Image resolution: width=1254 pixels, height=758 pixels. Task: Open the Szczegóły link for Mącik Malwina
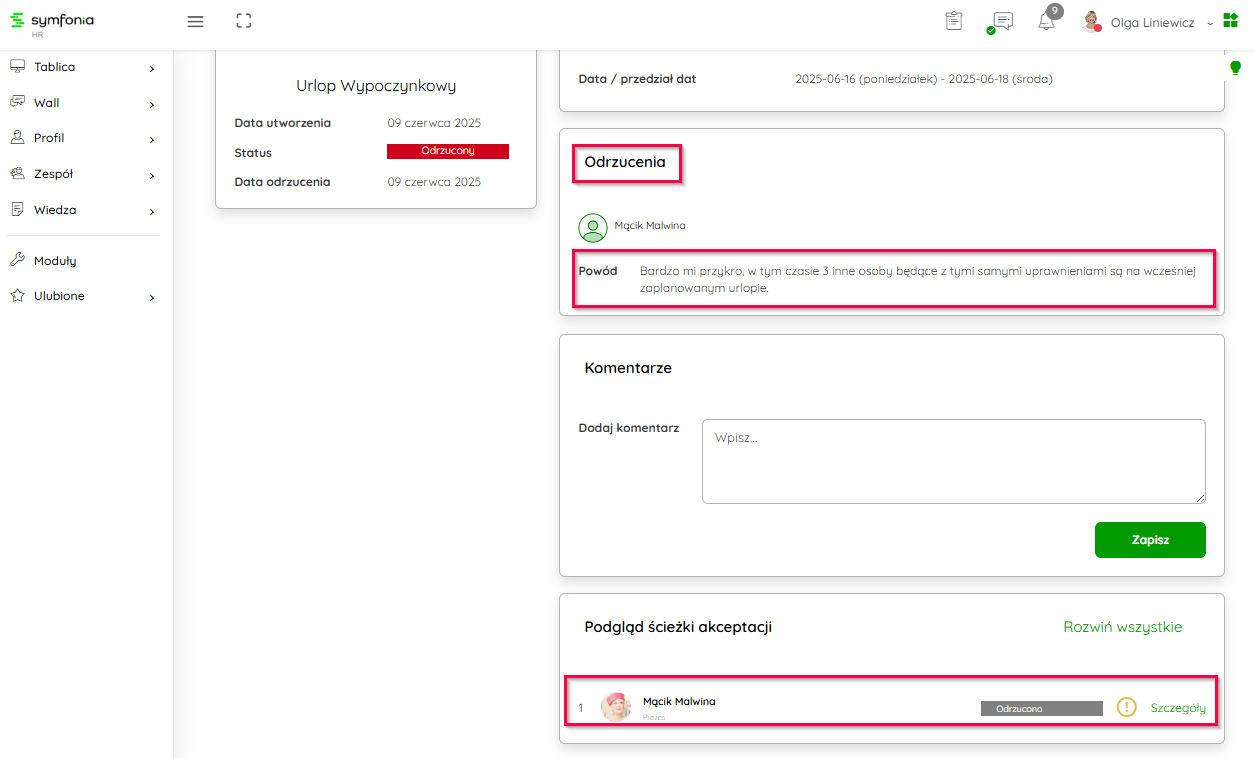click(1178, 708)
